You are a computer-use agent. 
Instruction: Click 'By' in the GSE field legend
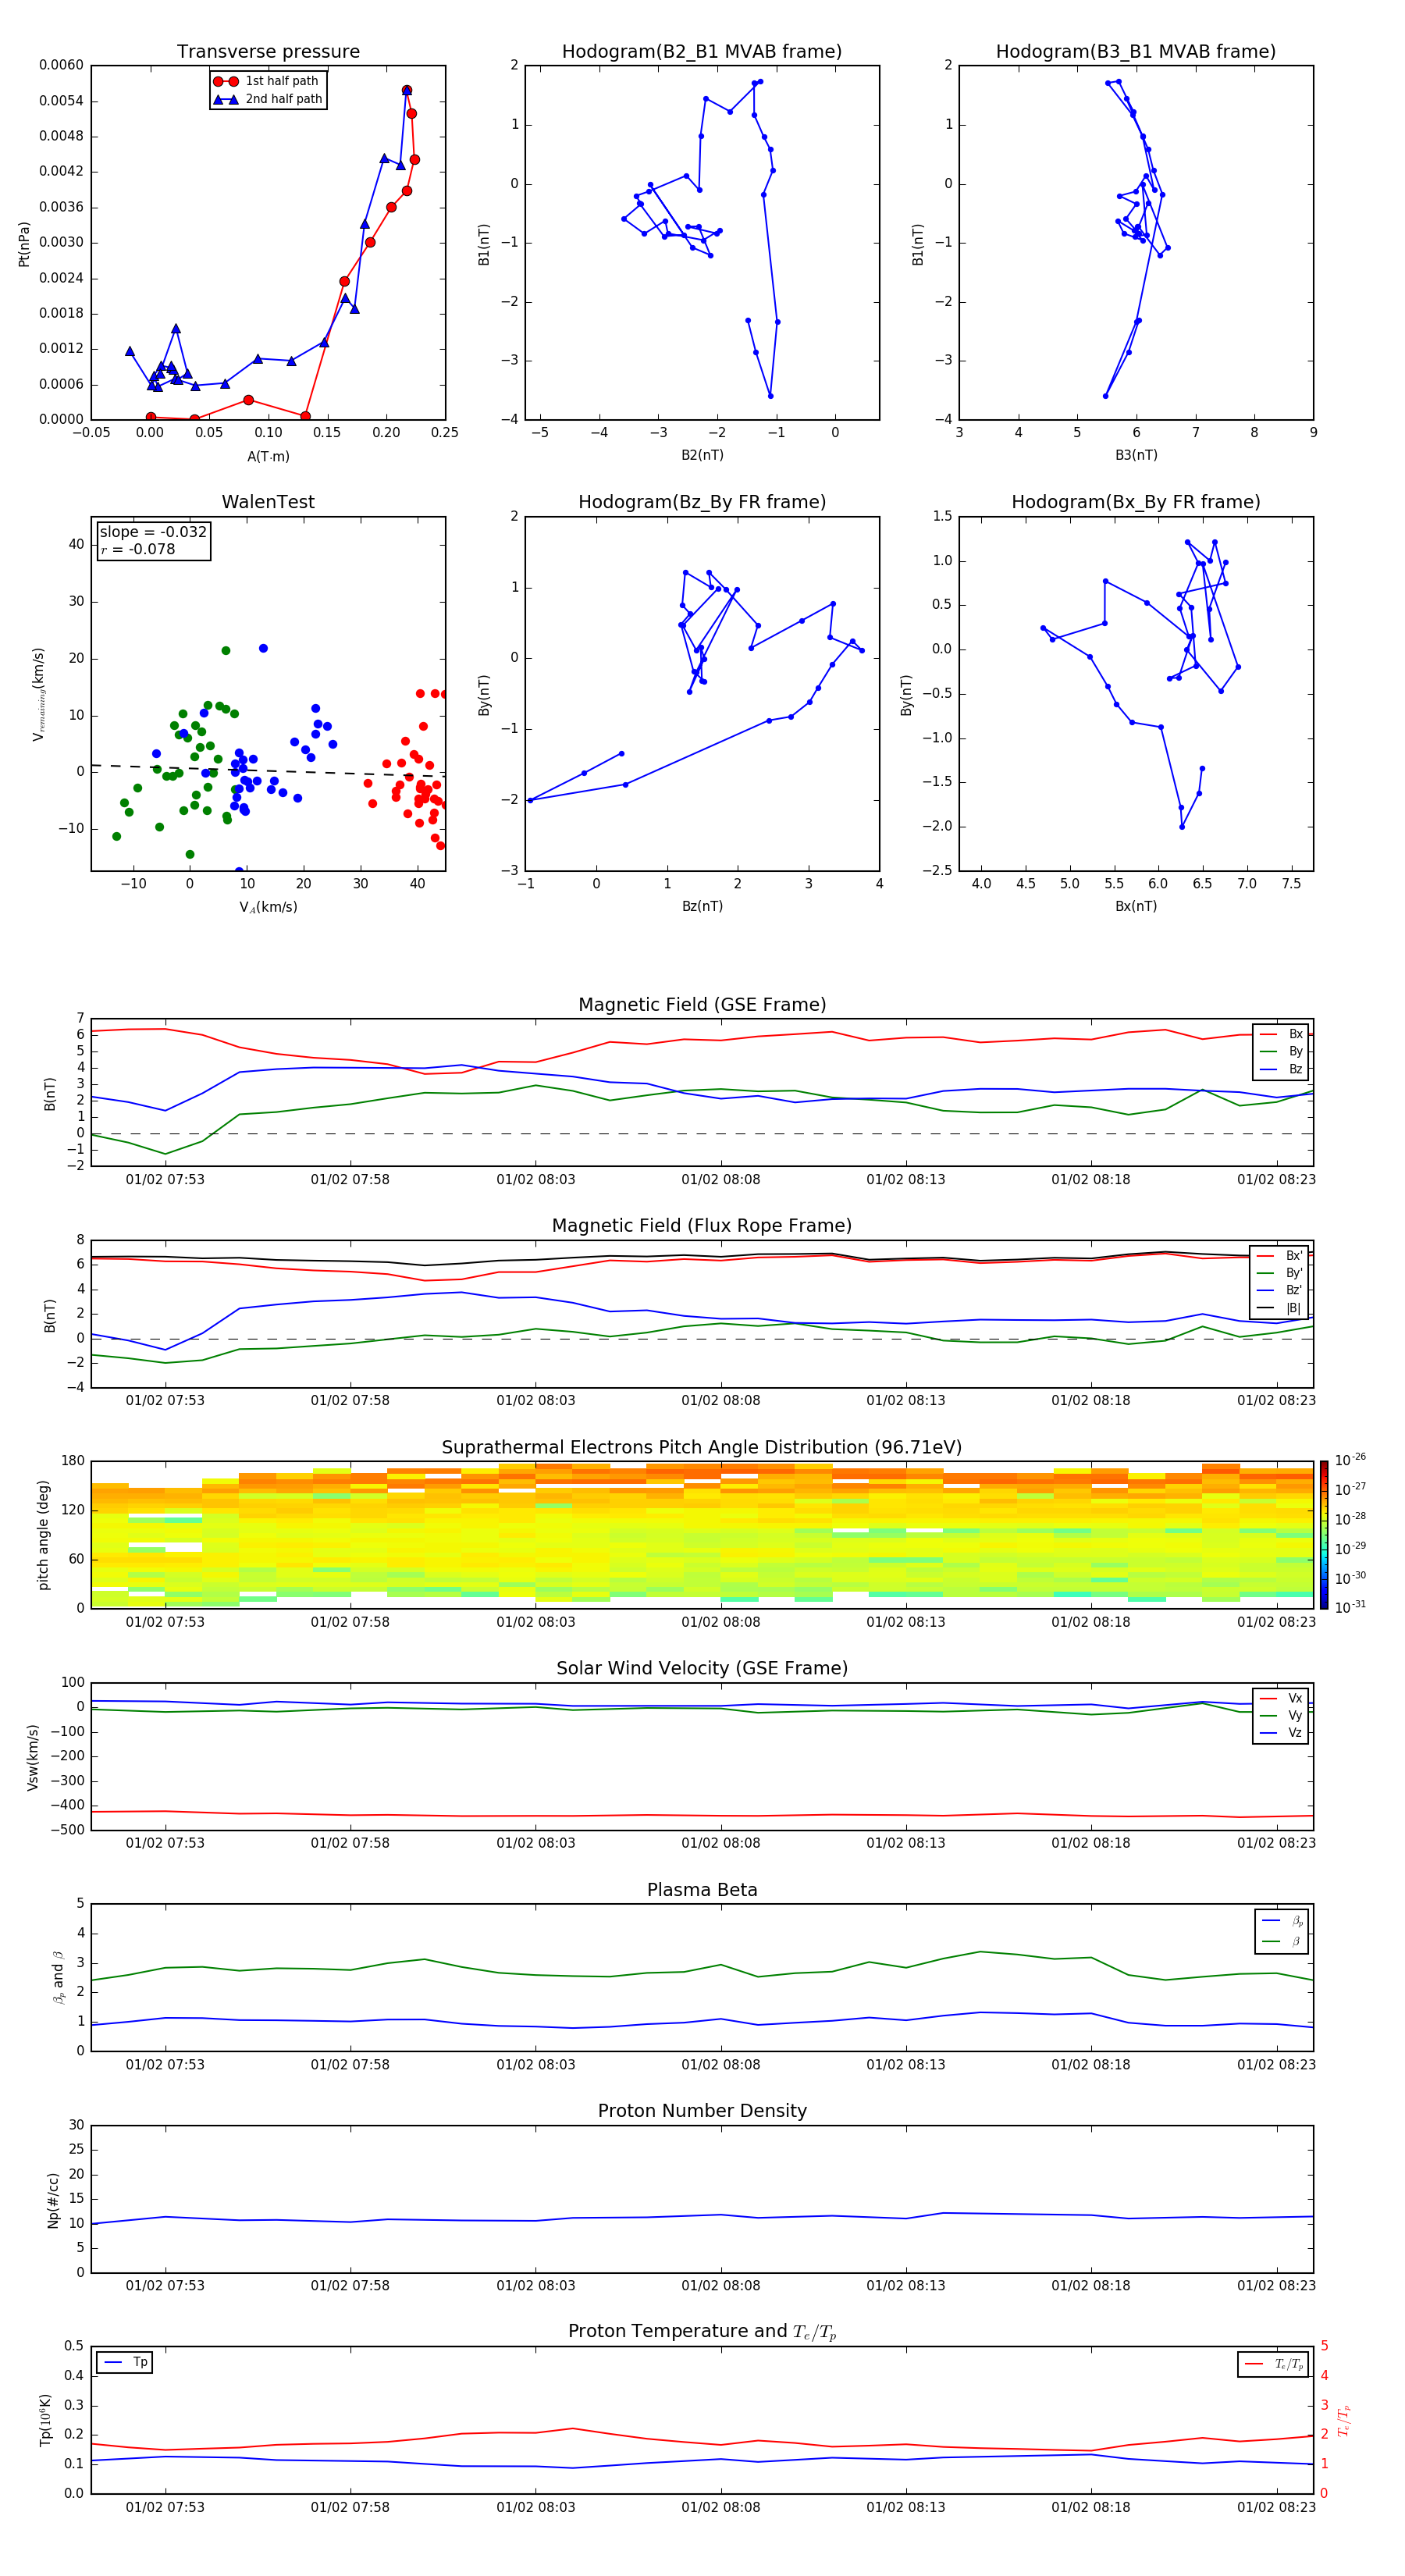pyautogui.click(x=1296, y=1051)
